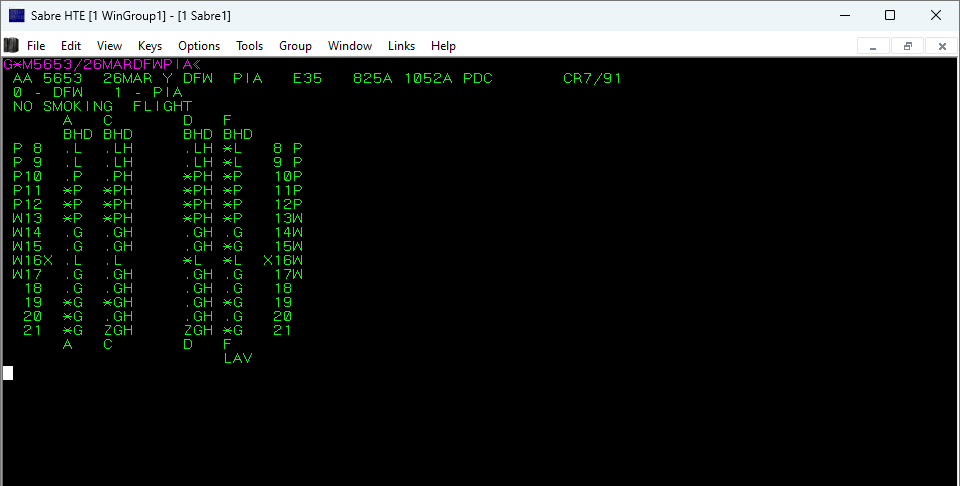
Task: Open the Tools menu
Action: click(250, 46)
